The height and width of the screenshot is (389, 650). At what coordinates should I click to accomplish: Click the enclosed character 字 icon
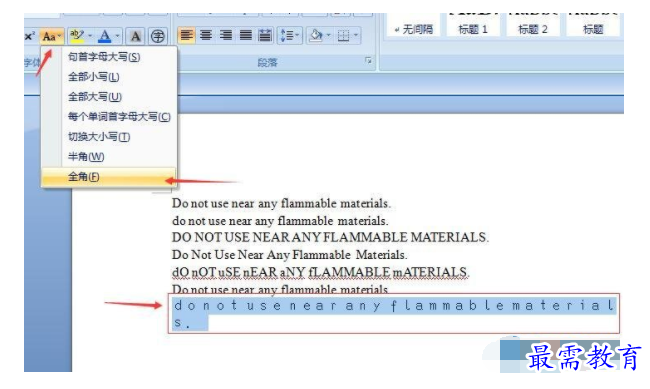point(158,36)
